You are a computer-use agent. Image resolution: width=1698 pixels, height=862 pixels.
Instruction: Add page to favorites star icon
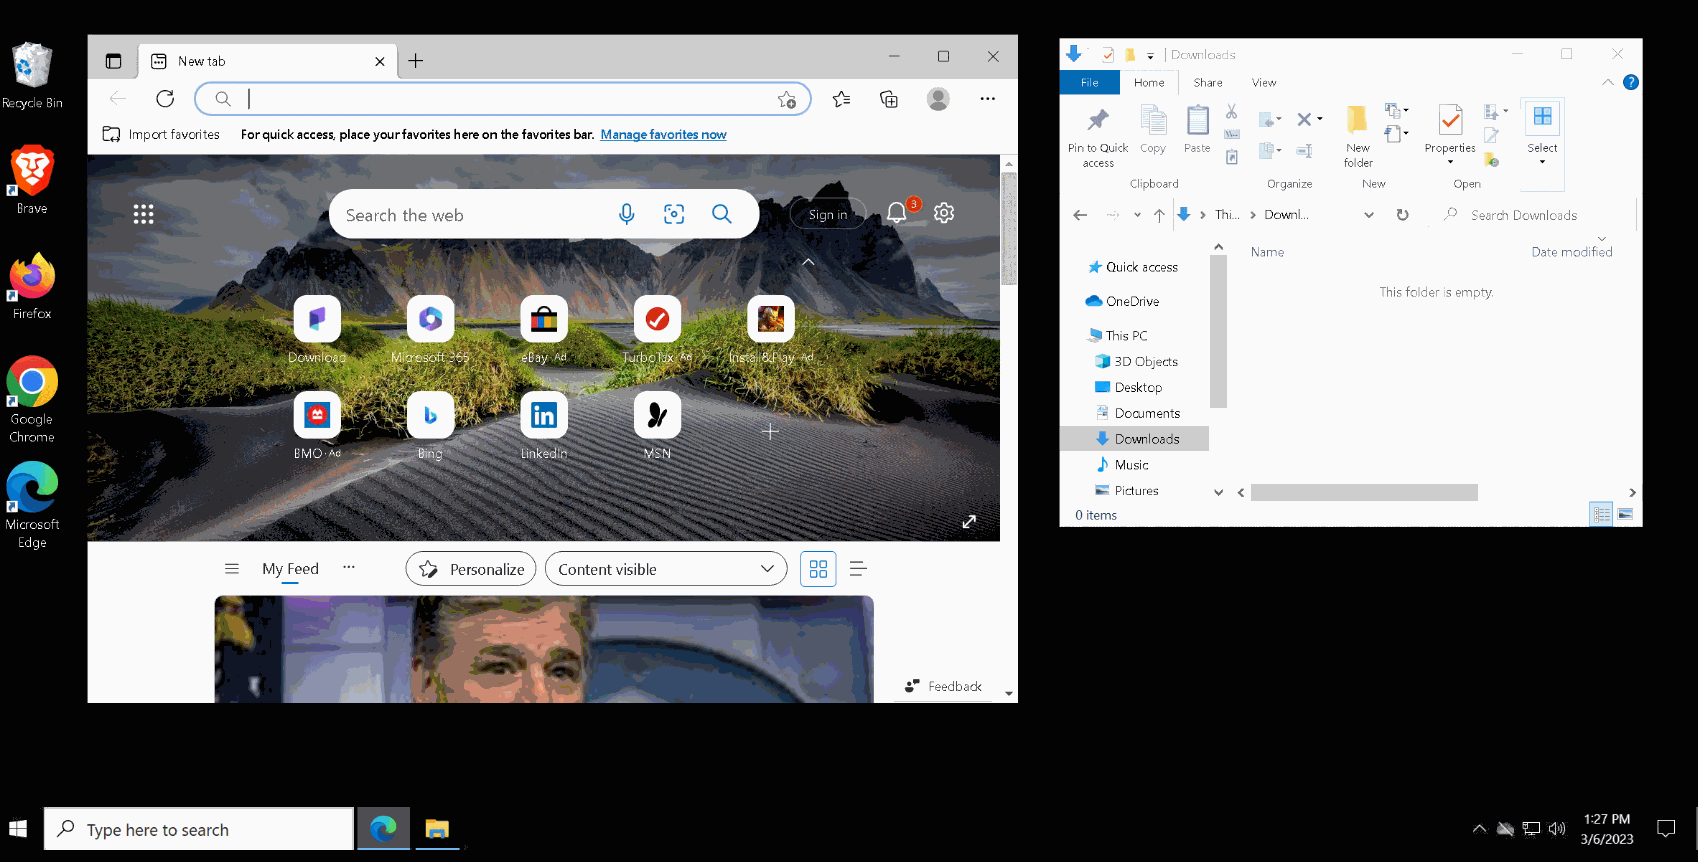pos(787,99)
